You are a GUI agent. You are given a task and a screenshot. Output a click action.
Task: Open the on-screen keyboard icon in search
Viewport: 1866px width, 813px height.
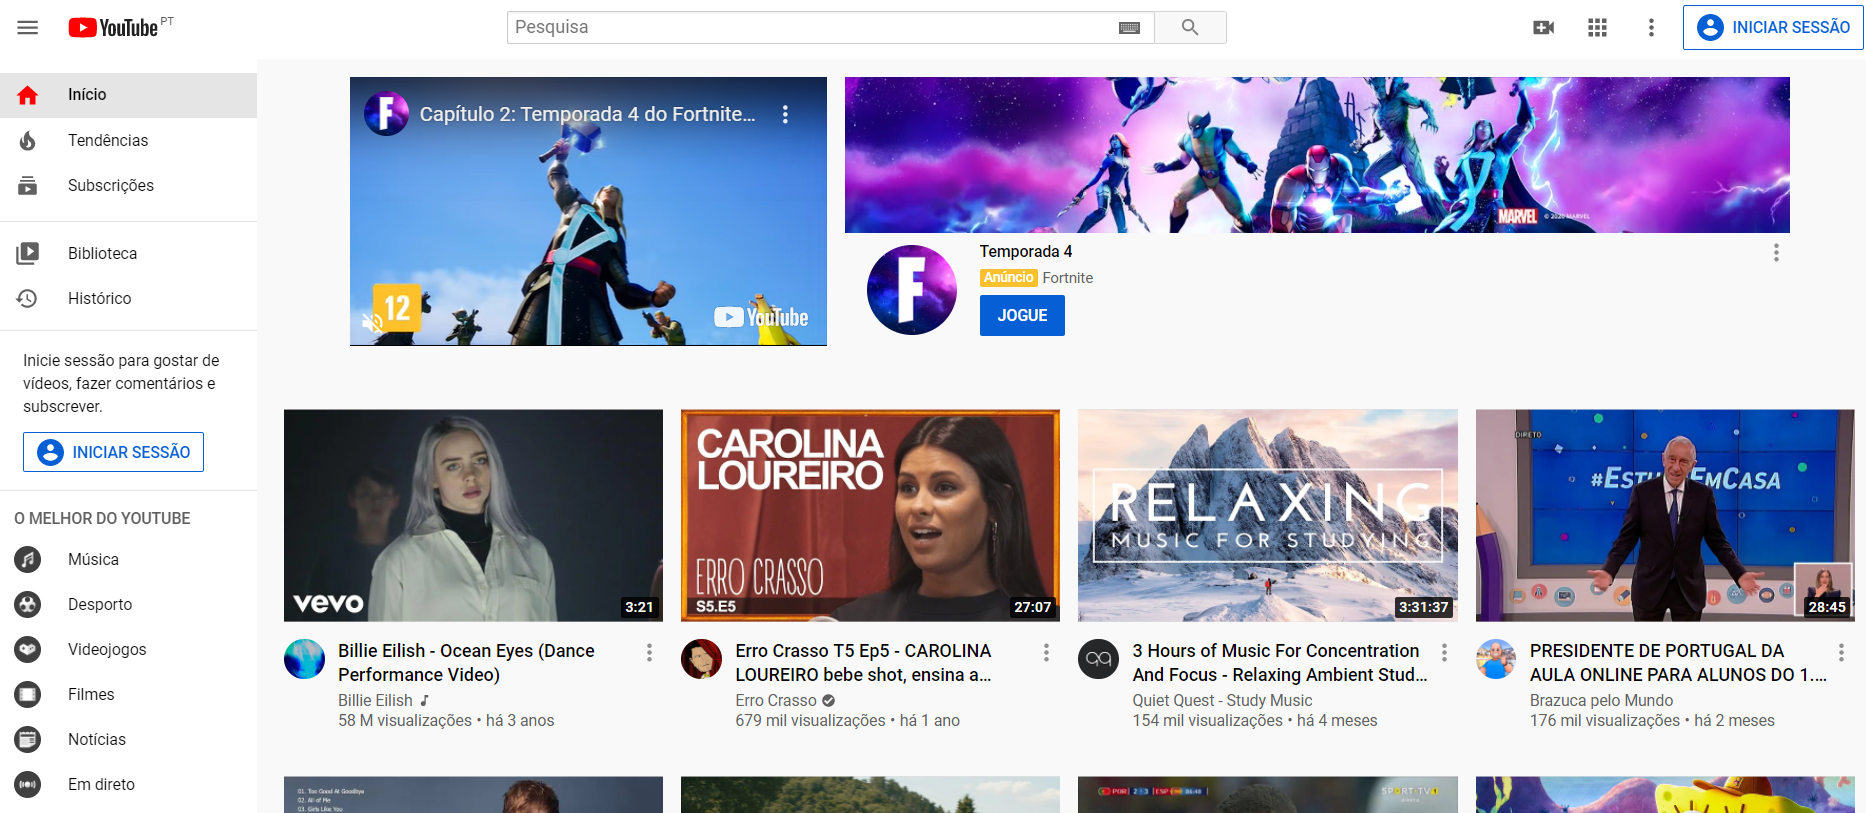(x=1129, y=28)
